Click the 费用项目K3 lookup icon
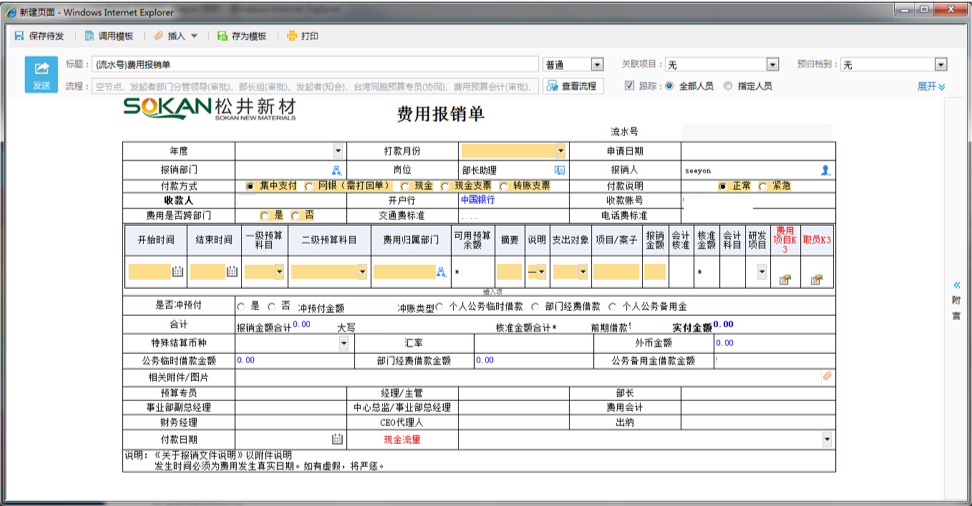This screenshot has width=972, height=506. click(785, 280)
